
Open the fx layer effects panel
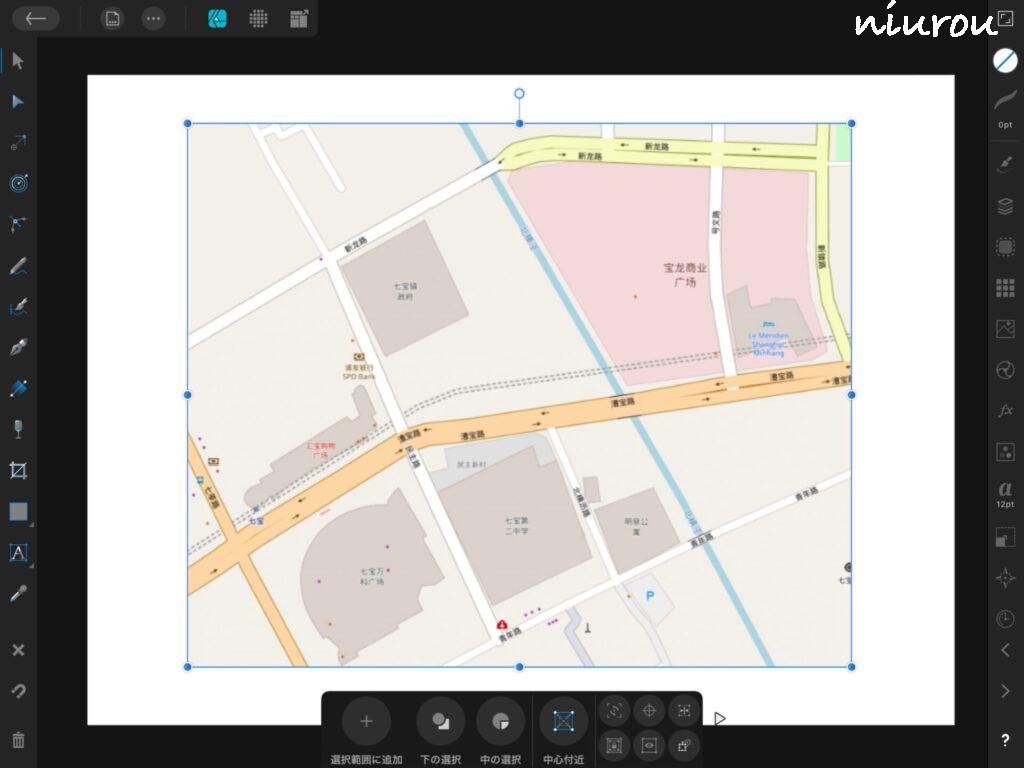pos(1005,411)
